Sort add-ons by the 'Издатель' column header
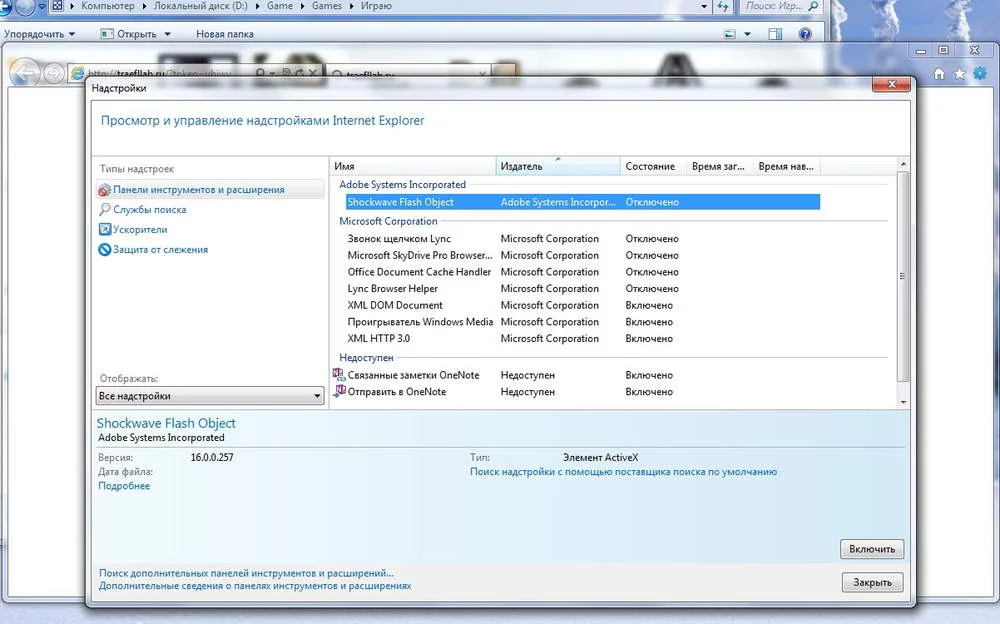 [557, 166]
